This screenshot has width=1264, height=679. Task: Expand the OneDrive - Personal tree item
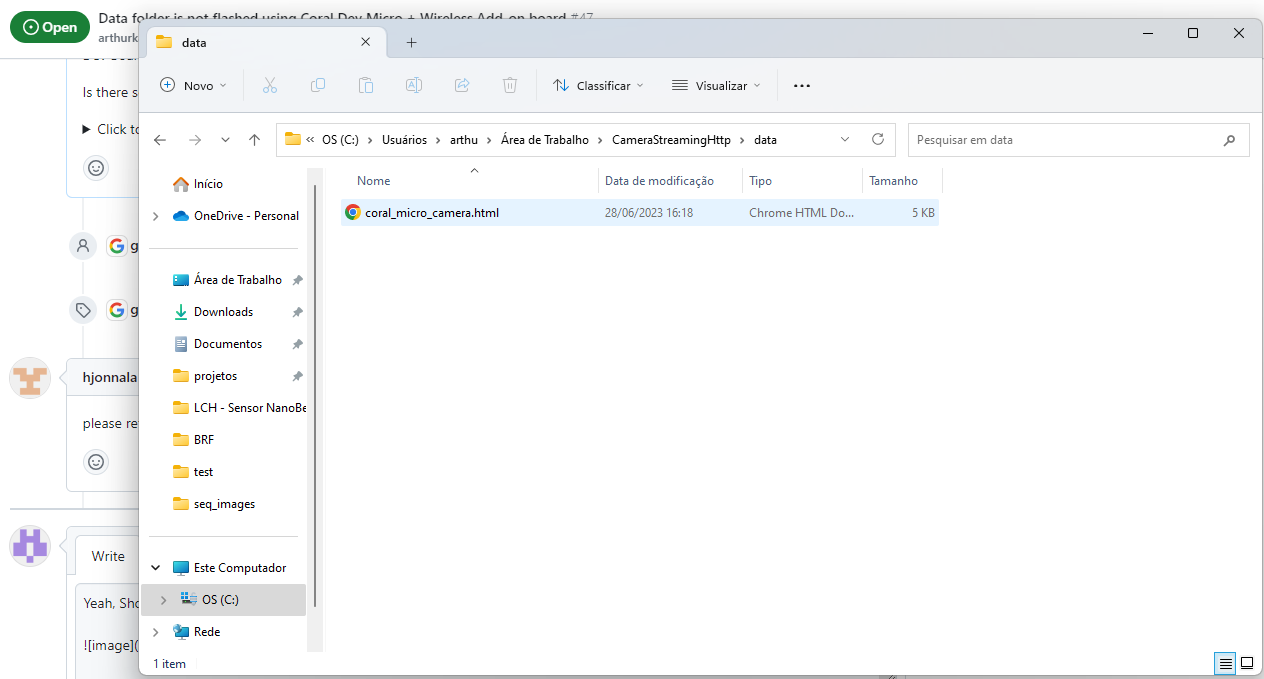click(x=155, y=215)
